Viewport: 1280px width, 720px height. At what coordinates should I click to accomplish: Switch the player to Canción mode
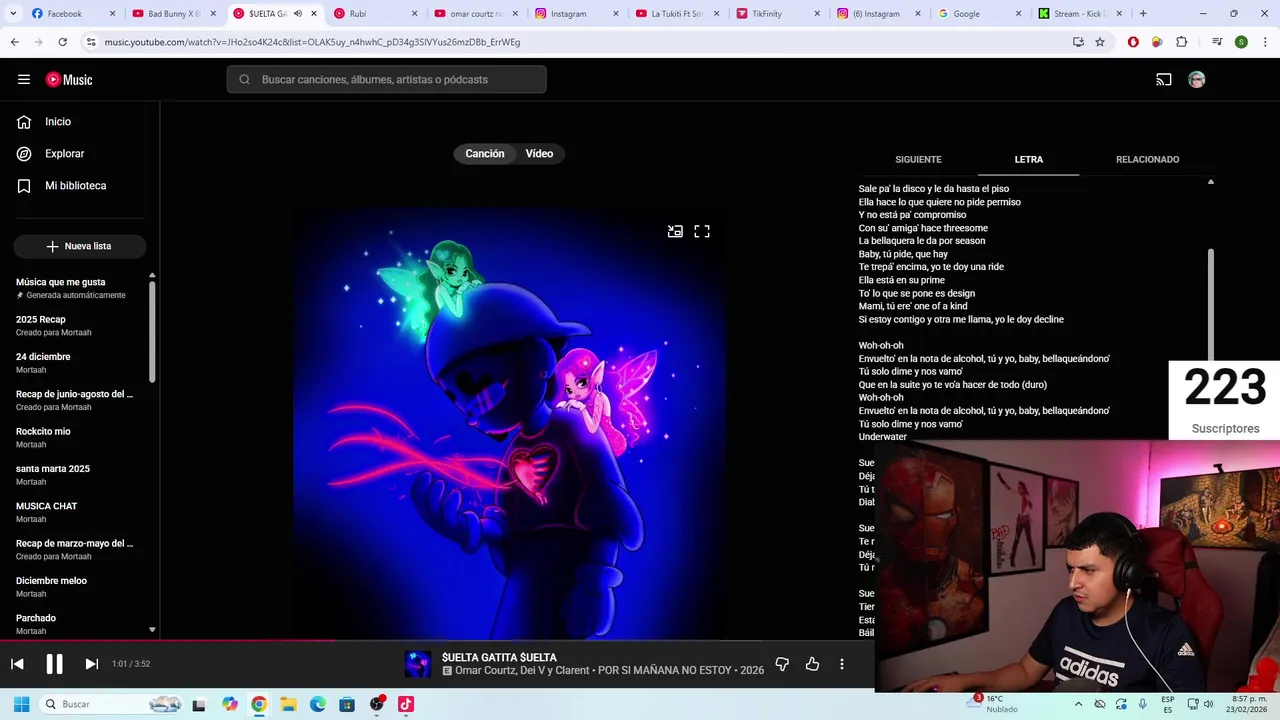pos(485,153)
